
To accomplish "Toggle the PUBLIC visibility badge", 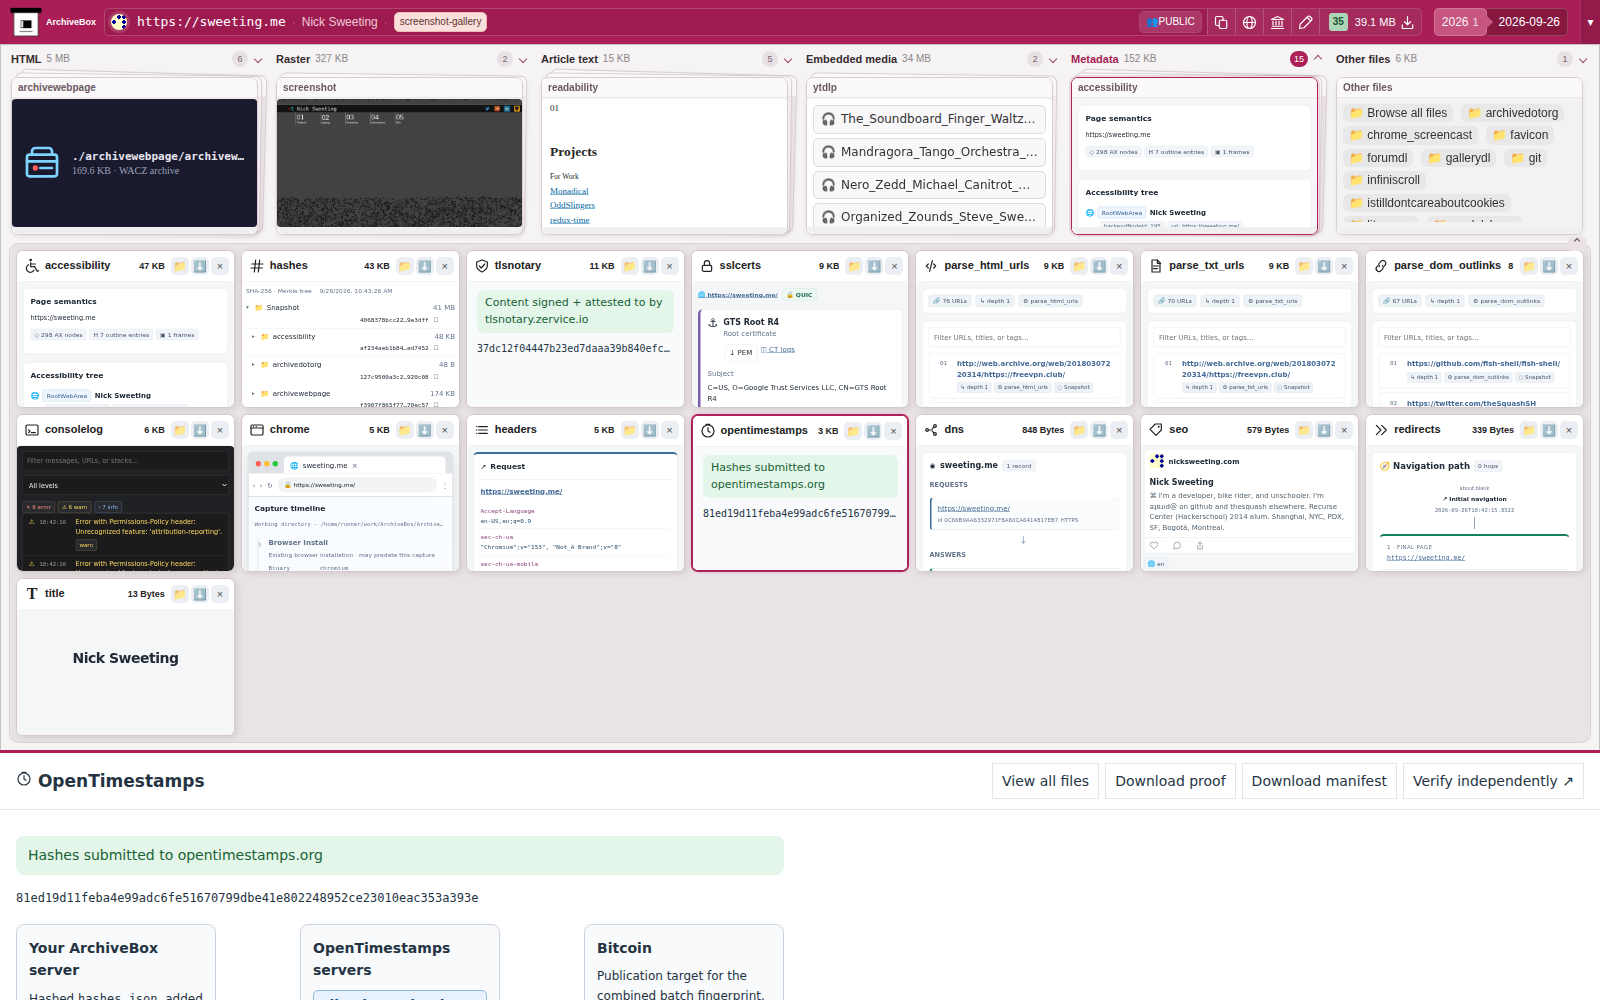I will point(1170,22).
